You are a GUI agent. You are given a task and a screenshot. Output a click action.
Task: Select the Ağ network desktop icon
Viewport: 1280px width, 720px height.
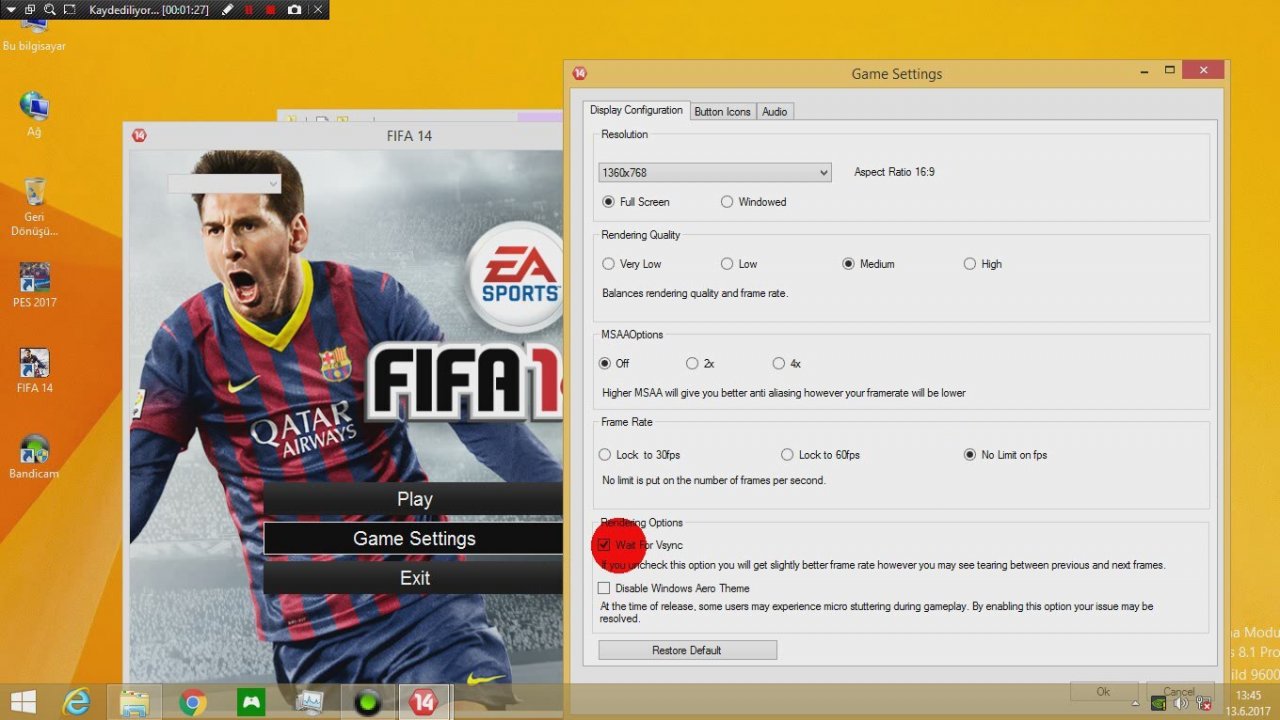[34, 114]
